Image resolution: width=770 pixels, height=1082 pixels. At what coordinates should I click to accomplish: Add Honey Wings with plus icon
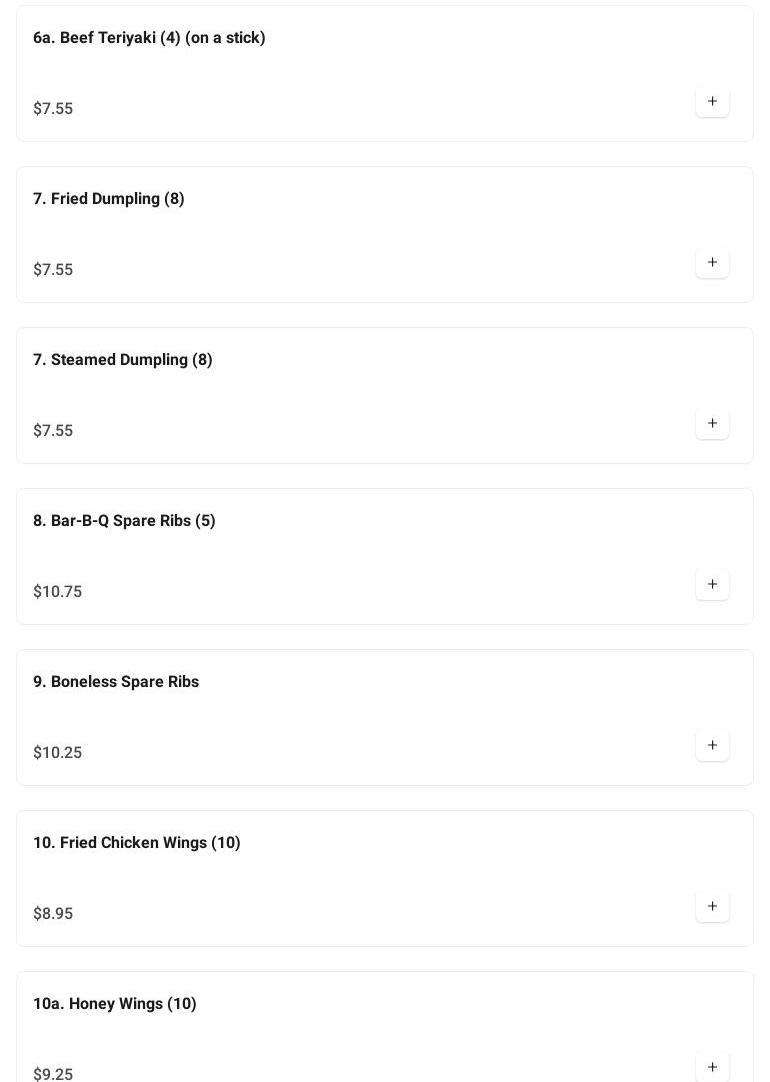click(712, 1066)
